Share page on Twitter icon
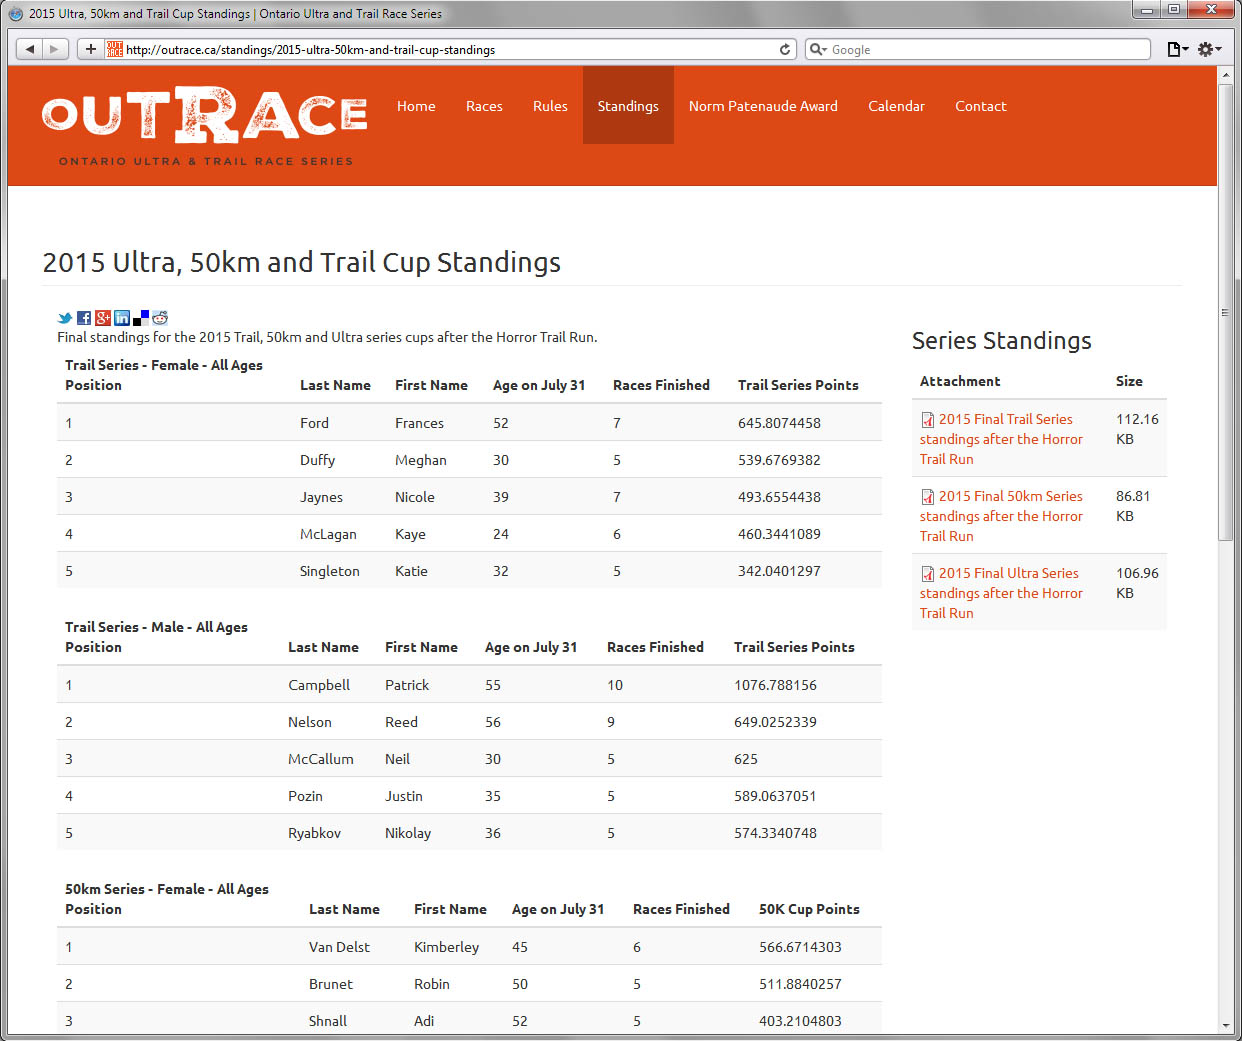This screenshot has width=1242, height=1041. 65,318
